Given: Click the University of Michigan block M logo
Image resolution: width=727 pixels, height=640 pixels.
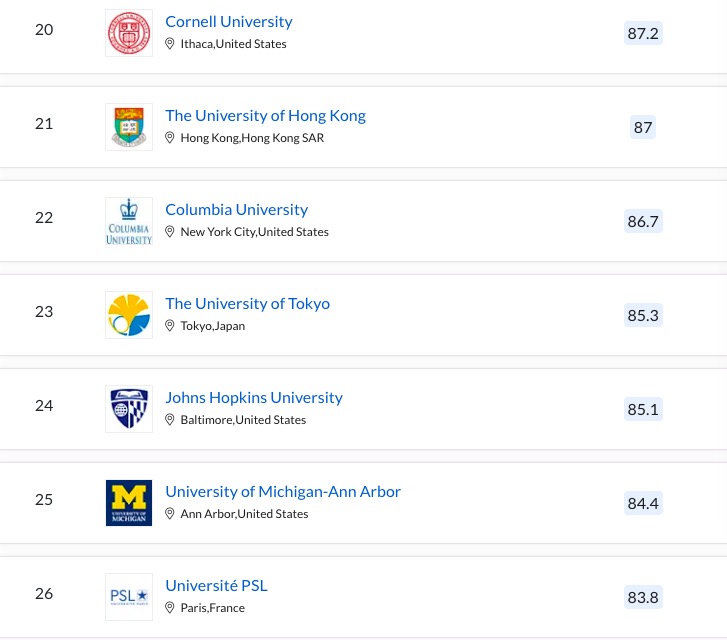Looking at the screenshot, I should 129,503.
